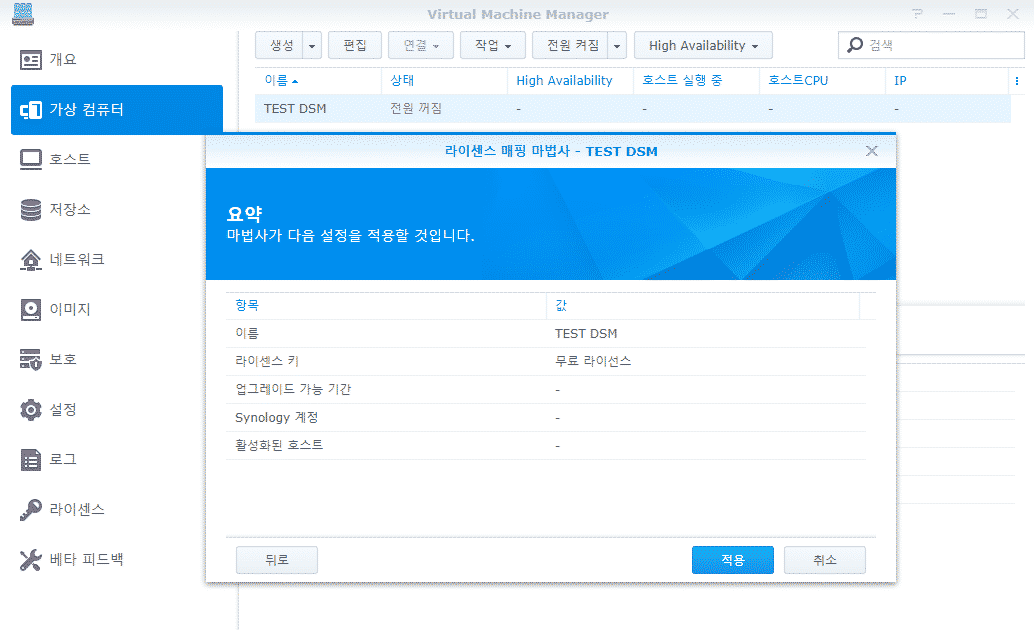Click the search magnifier icon
The height and width of the screenshot is (630, 1034).
(x=855, y=45)
